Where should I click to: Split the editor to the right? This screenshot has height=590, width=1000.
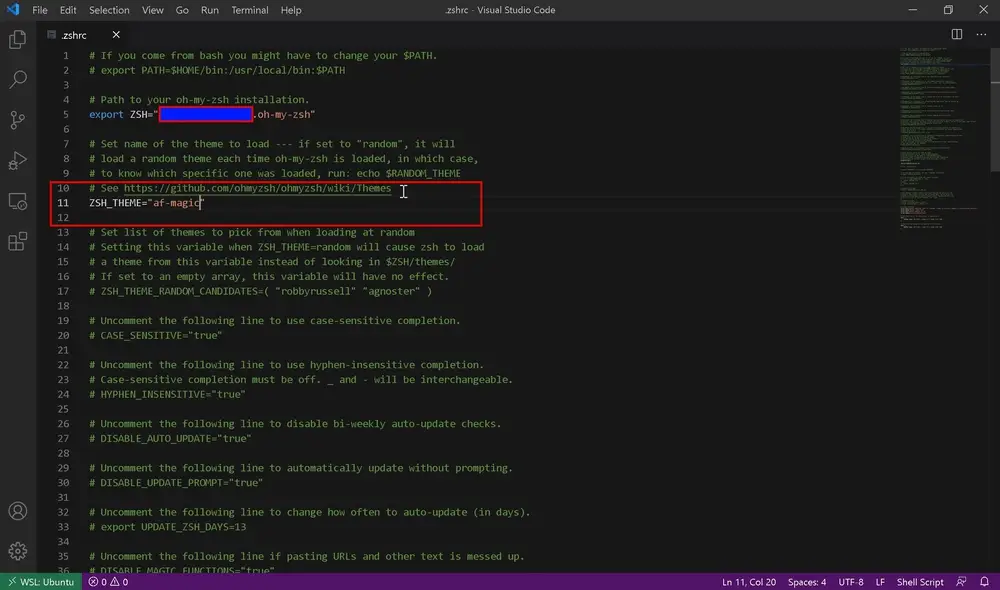957,34
